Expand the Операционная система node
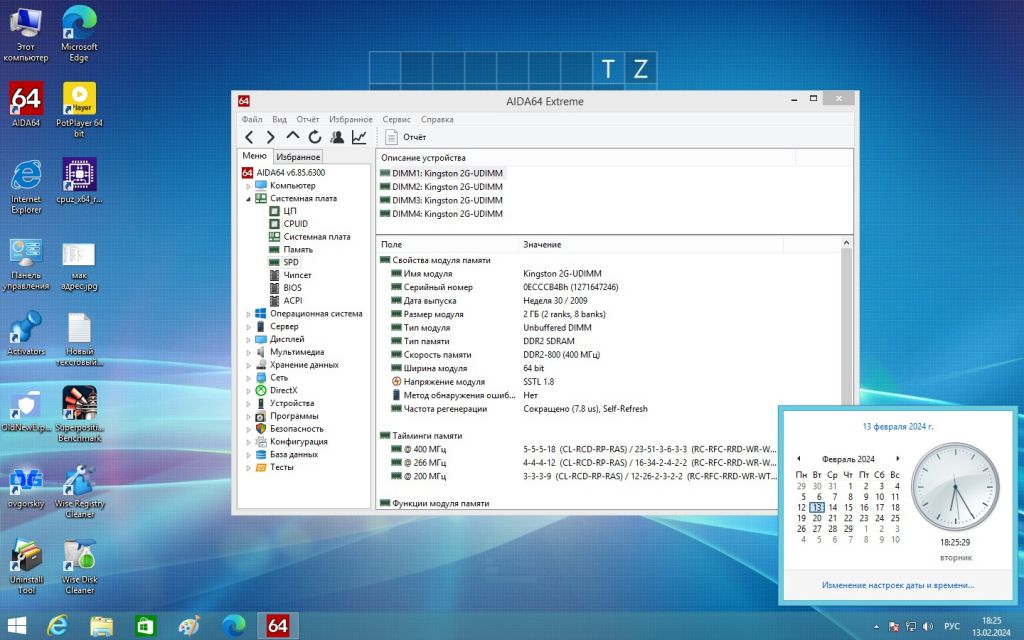 pyautogui.click(x=248, y=314)
